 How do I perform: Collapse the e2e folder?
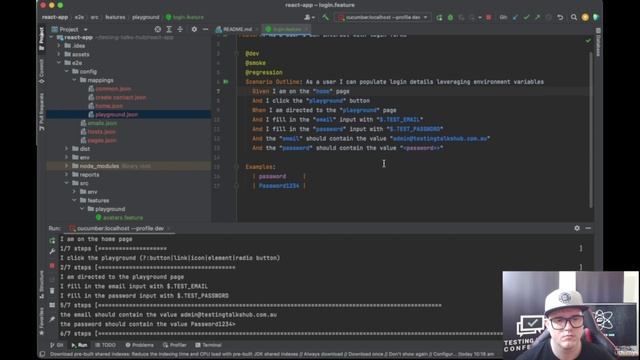(59, 63)
